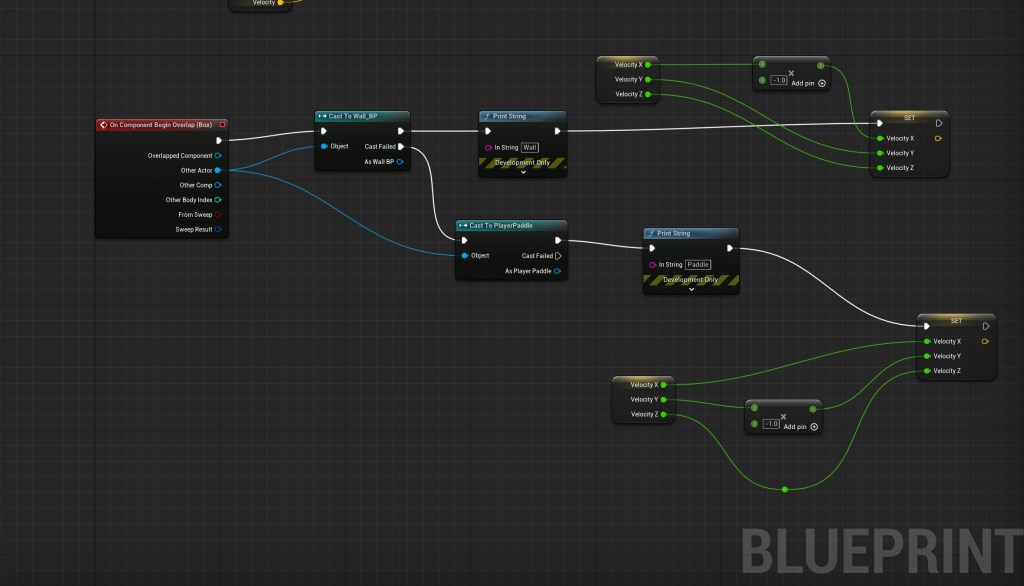1024x586 pixels.
Task: Click the As Wall BP output pin
Action: click(x=400, y=161)
